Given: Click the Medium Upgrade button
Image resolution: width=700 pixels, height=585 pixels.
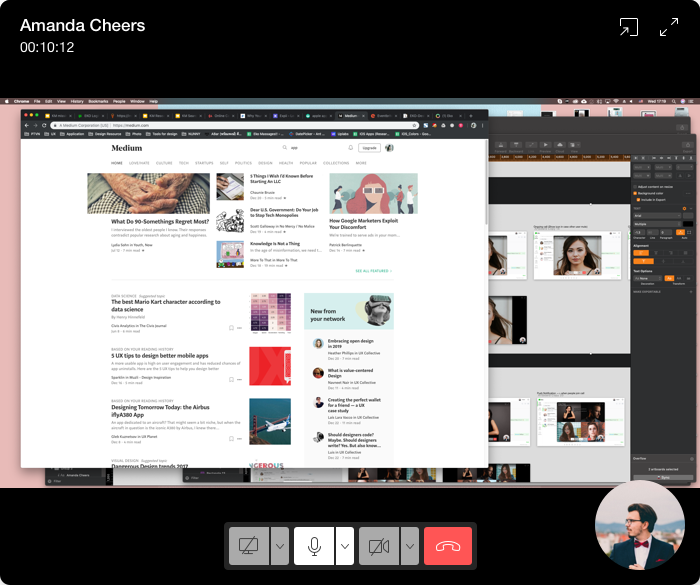Looking at the screenshot, I should (x=369, y=147).
